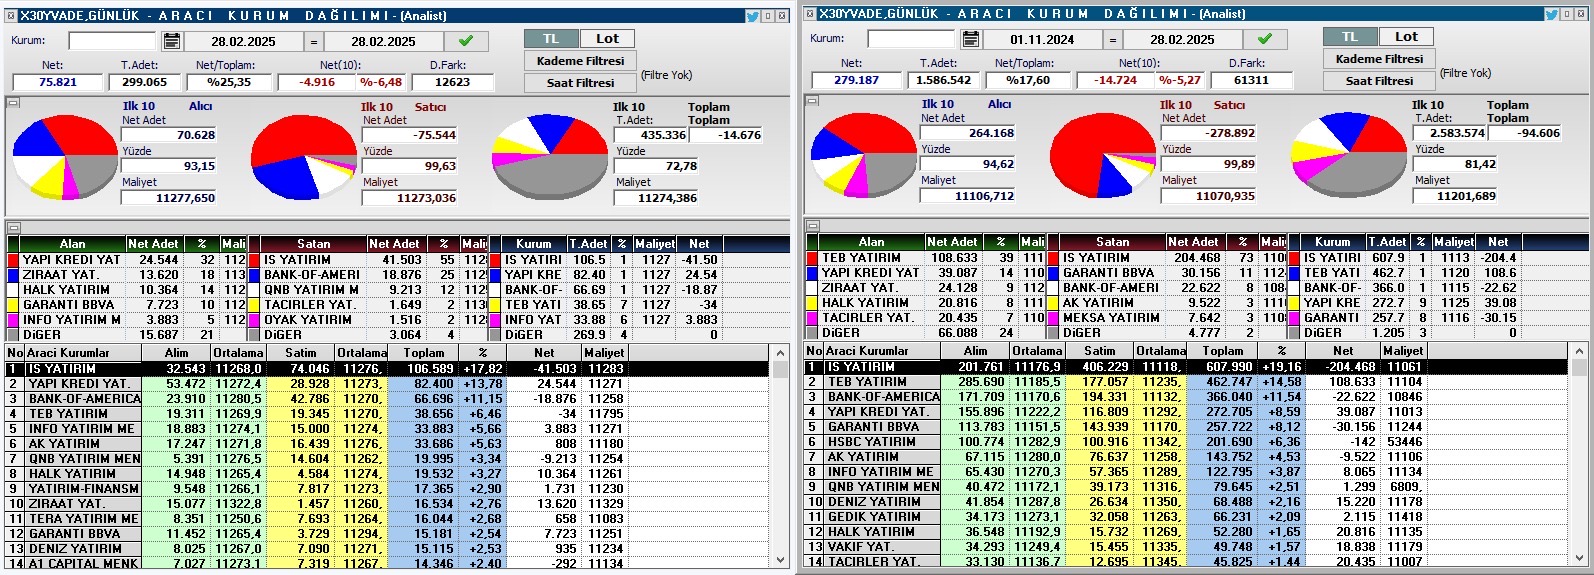Click Kademe Filtresi in the left window

pos(580,61)
